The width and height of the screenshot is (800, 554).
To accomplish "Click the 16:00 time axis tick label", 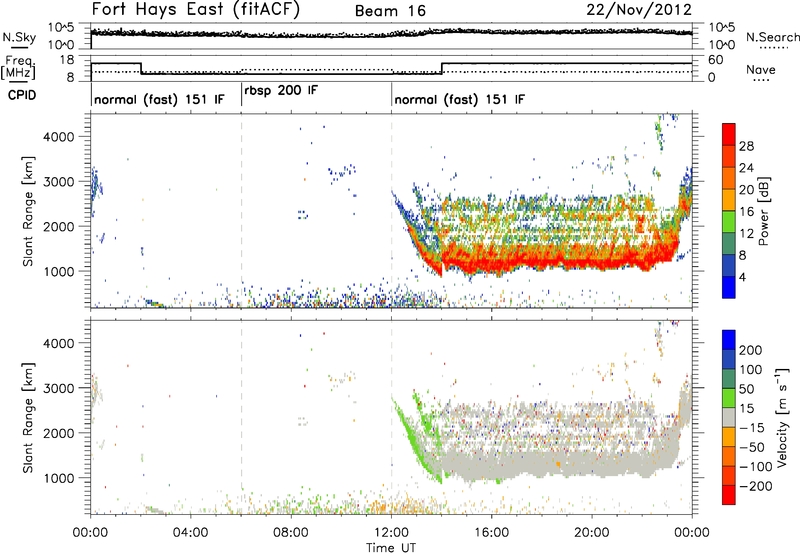I will (x=491, y=533).
